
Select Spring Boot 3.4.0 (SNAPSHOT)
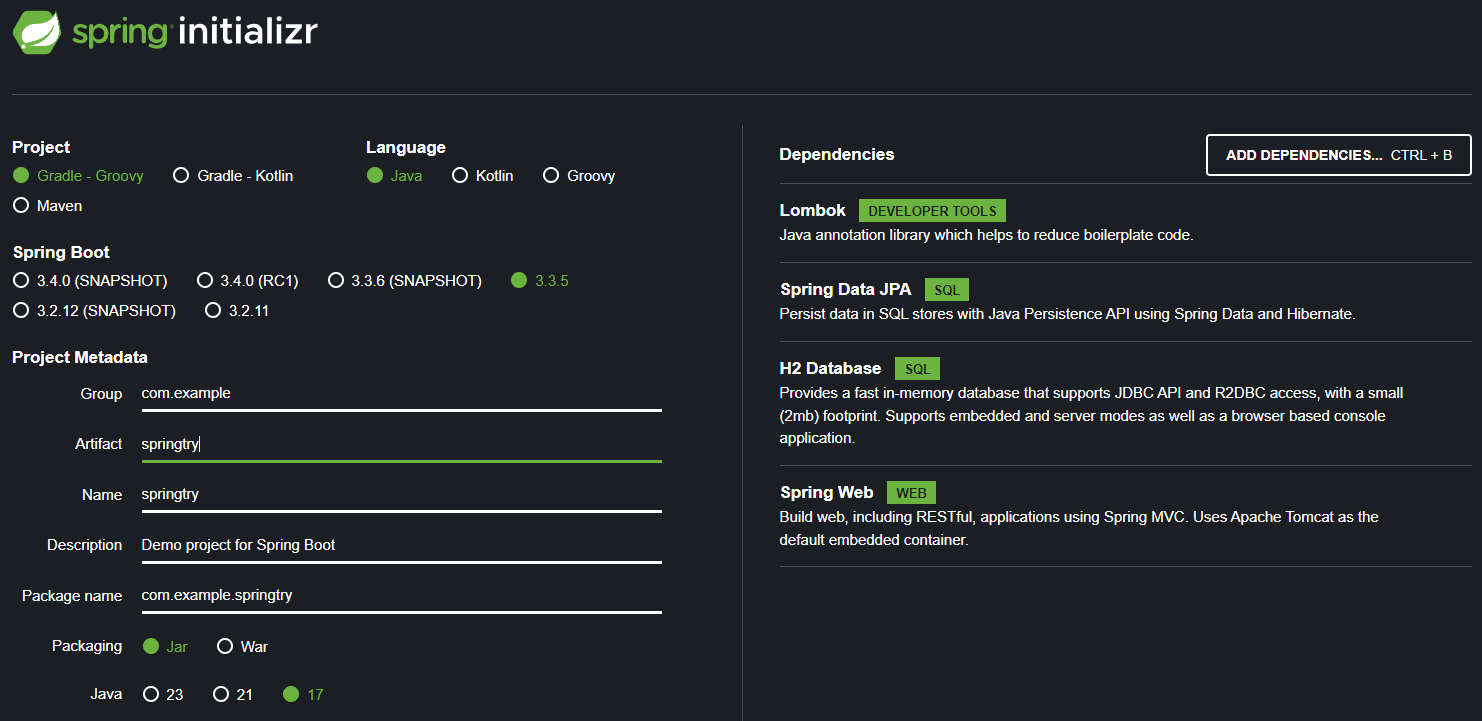pyautogui.click(x=90, y=281)
